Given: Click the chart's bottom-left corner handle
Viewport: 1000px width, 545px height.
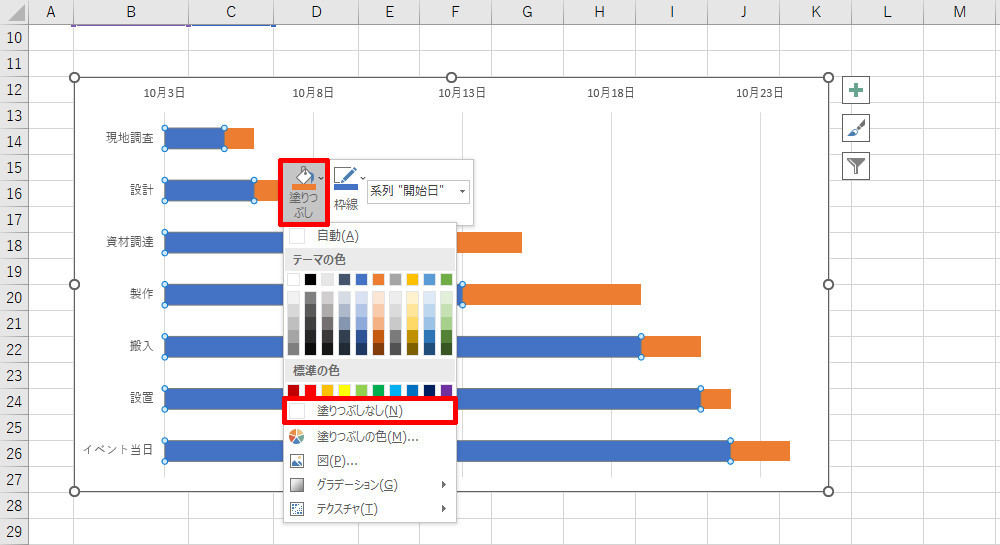Looking at the screenshot, I should pos(75,491).
